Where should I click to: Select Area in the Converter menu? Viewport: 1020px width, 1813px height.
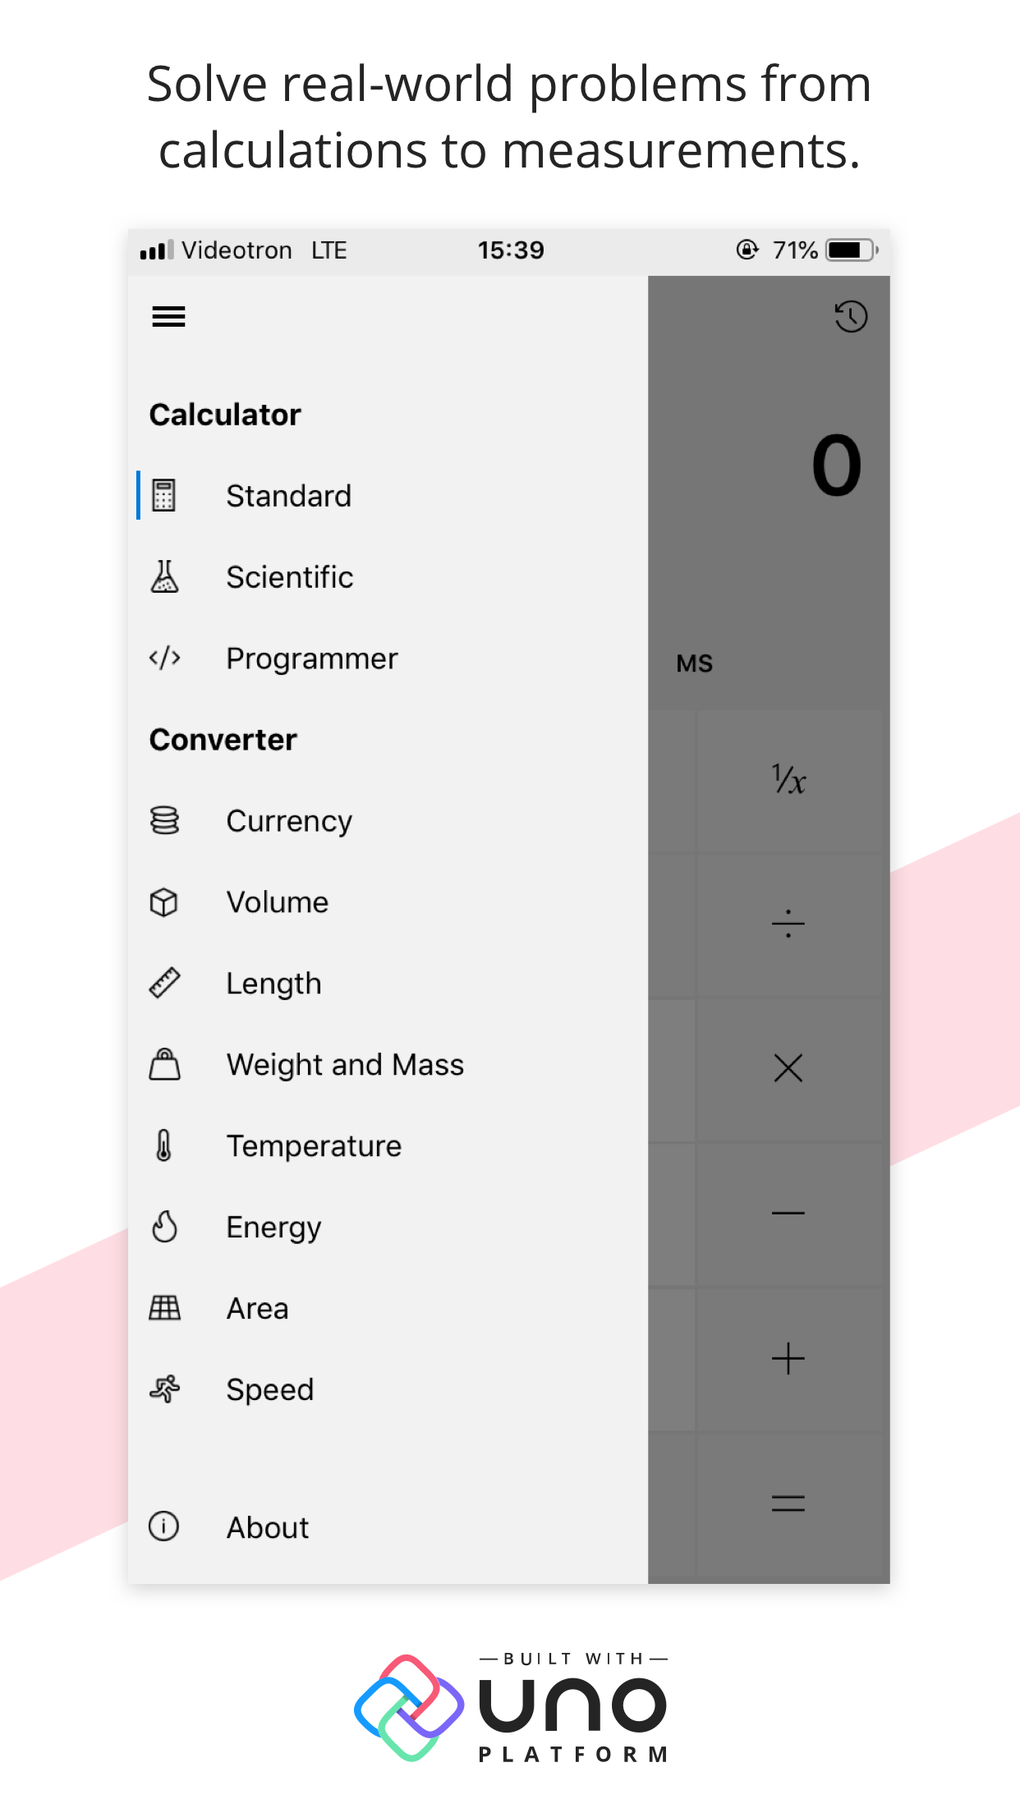coord(257,1307)
